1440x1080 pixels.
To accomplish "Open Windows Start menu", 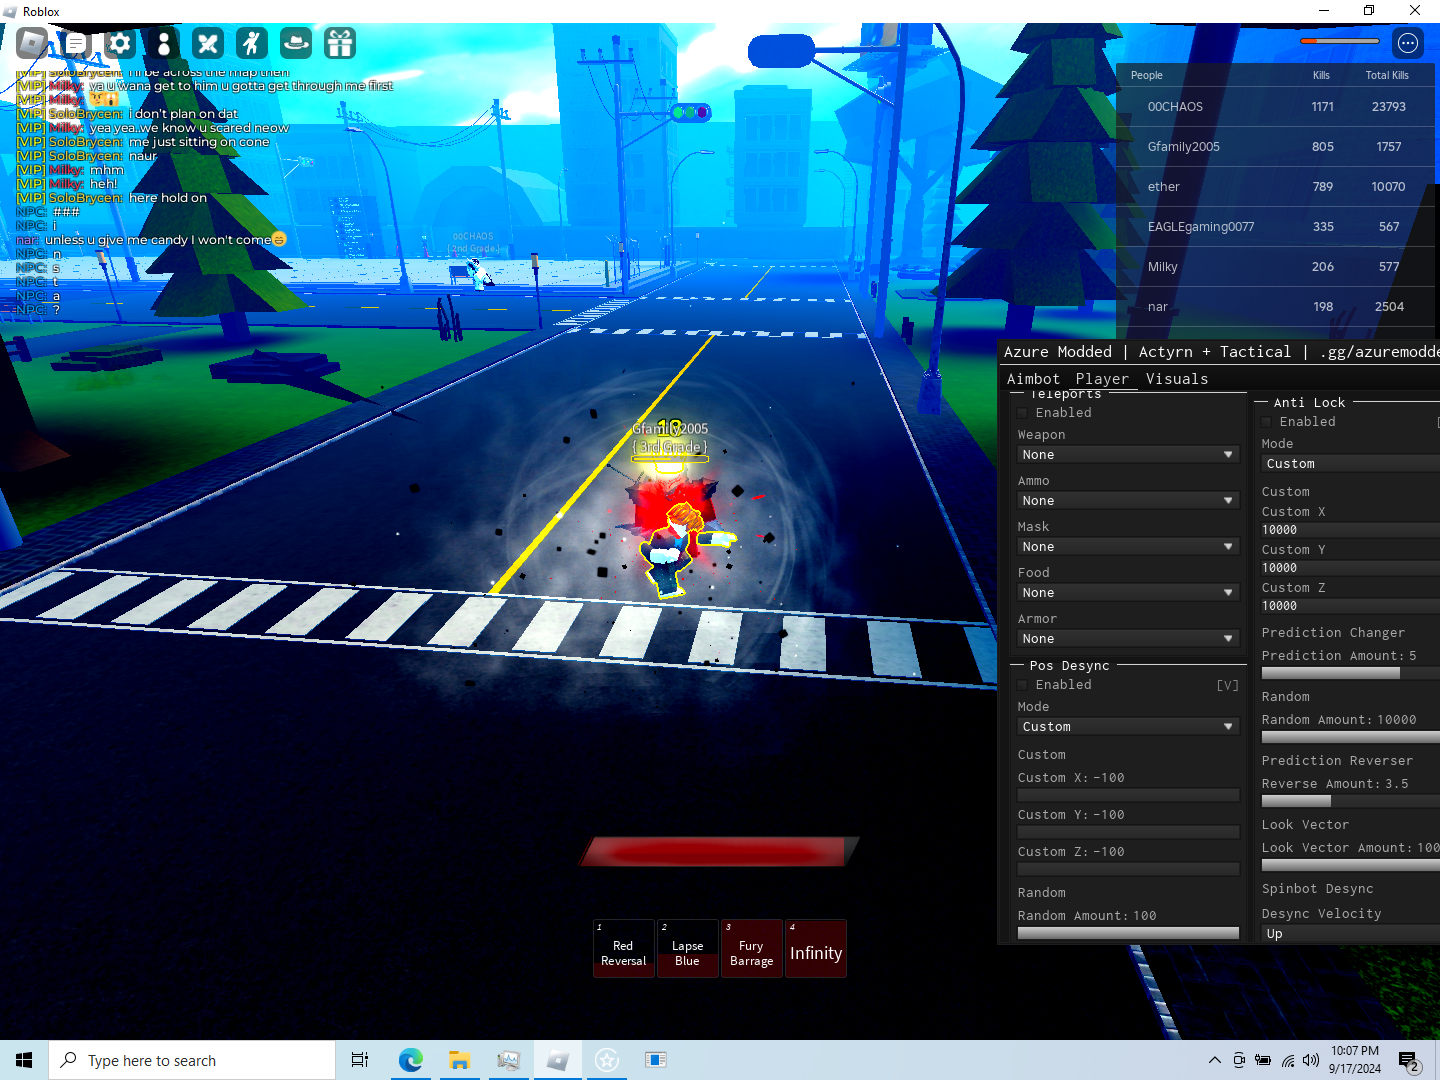I will click(x=24, y=1060).
